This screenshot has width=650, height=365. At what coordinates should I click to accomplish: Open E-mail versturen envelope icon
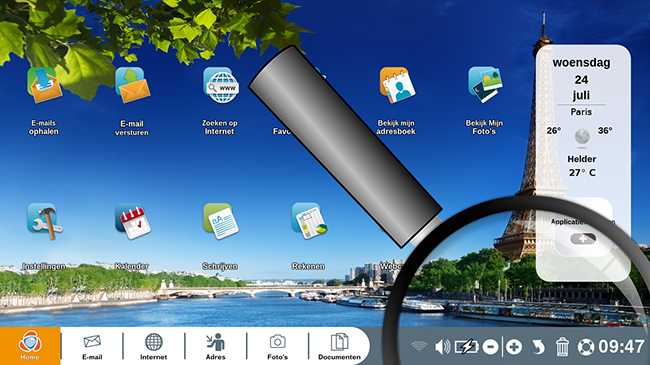(132, 85)
